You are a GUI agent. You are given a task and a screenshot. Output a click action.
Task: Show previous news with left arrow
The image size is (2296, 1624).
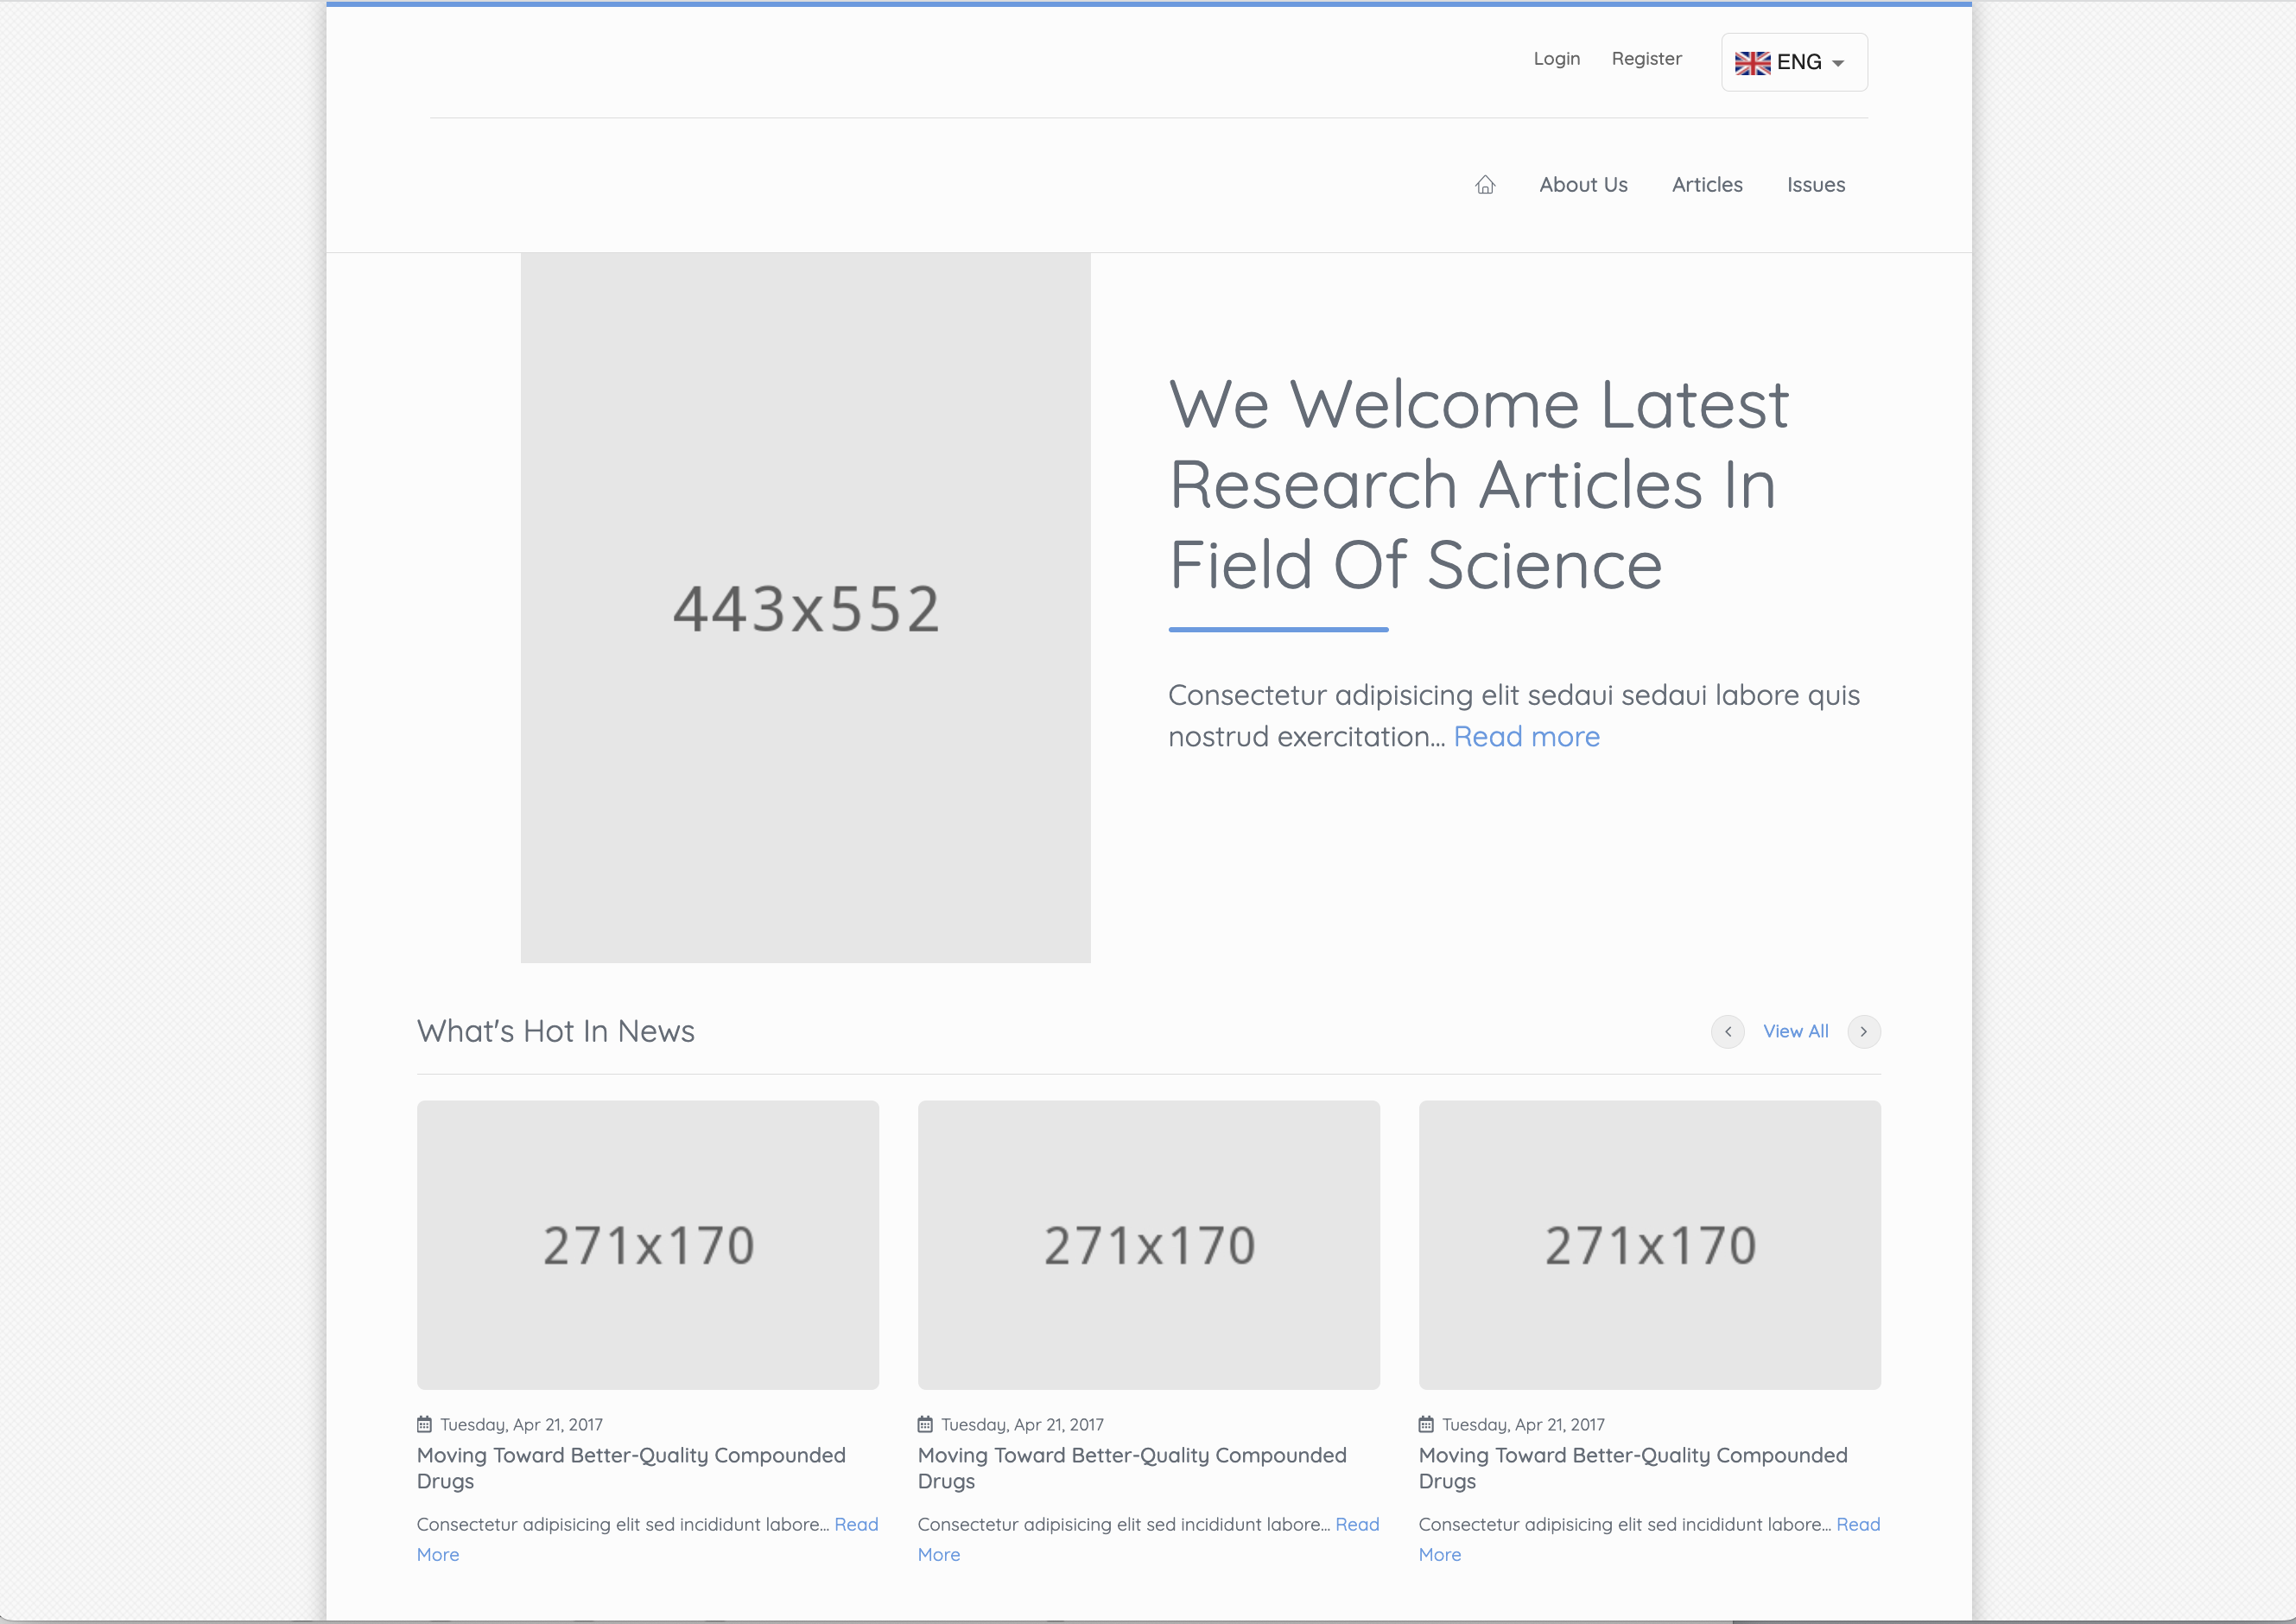[x=1727, y=1031]
